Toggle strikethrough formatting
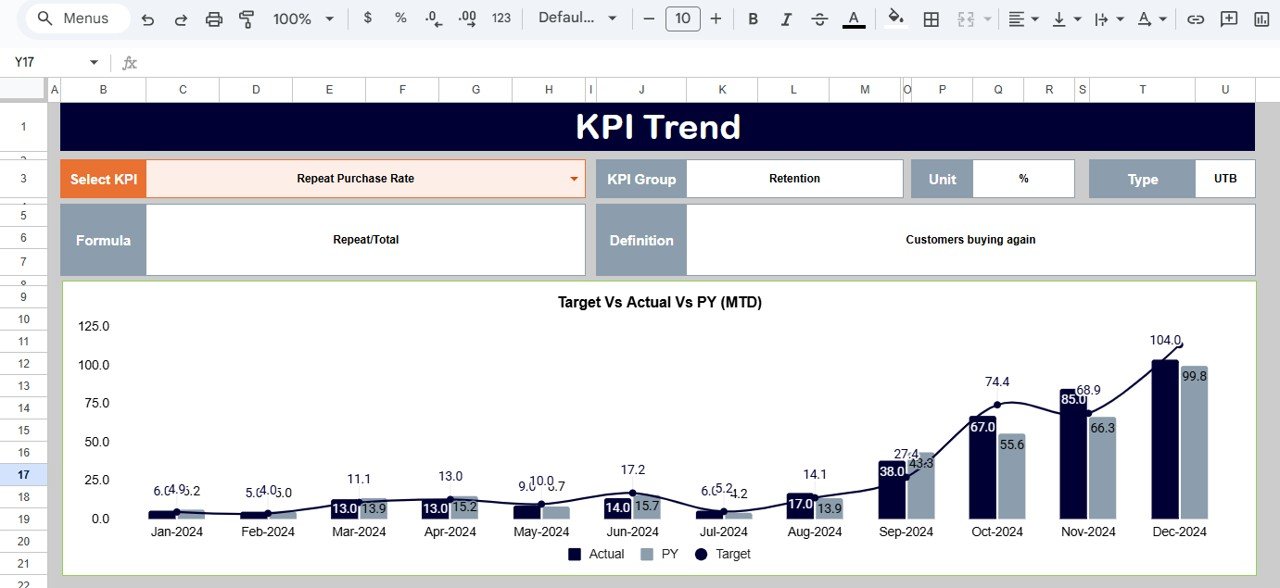1280x588 pixels. click(x=820, y=18)
